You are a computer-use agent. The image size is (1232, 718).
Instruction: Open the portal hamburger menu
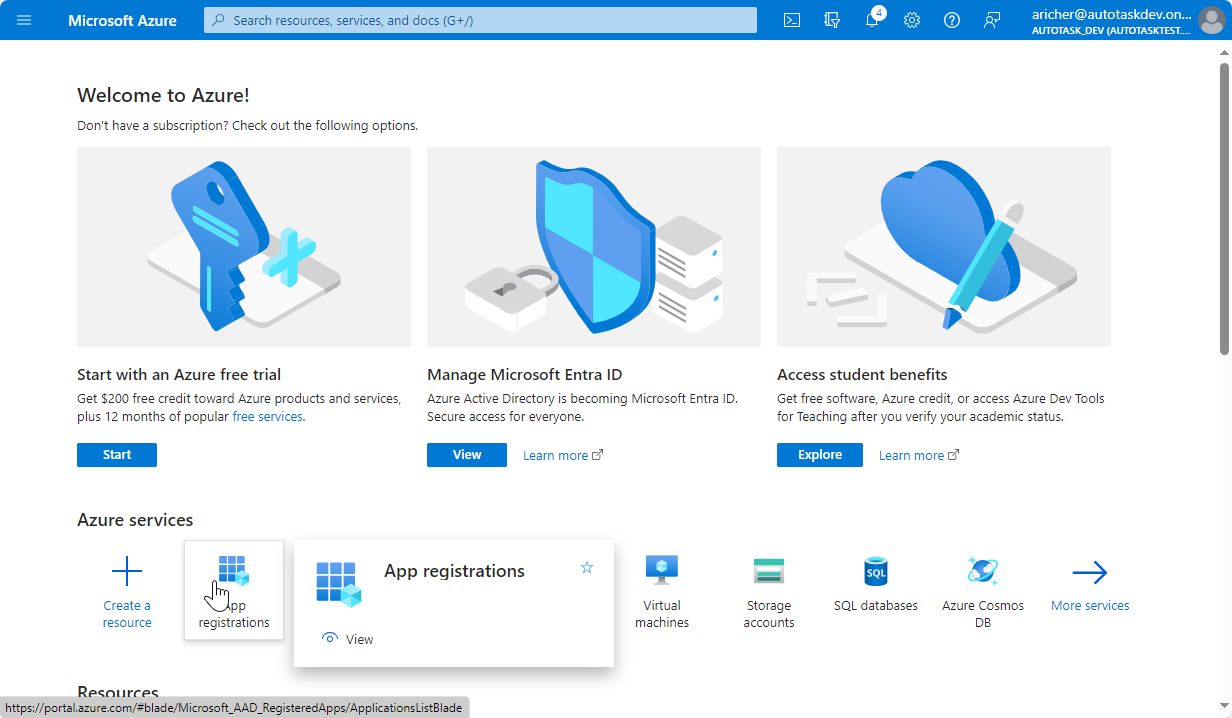24,20
